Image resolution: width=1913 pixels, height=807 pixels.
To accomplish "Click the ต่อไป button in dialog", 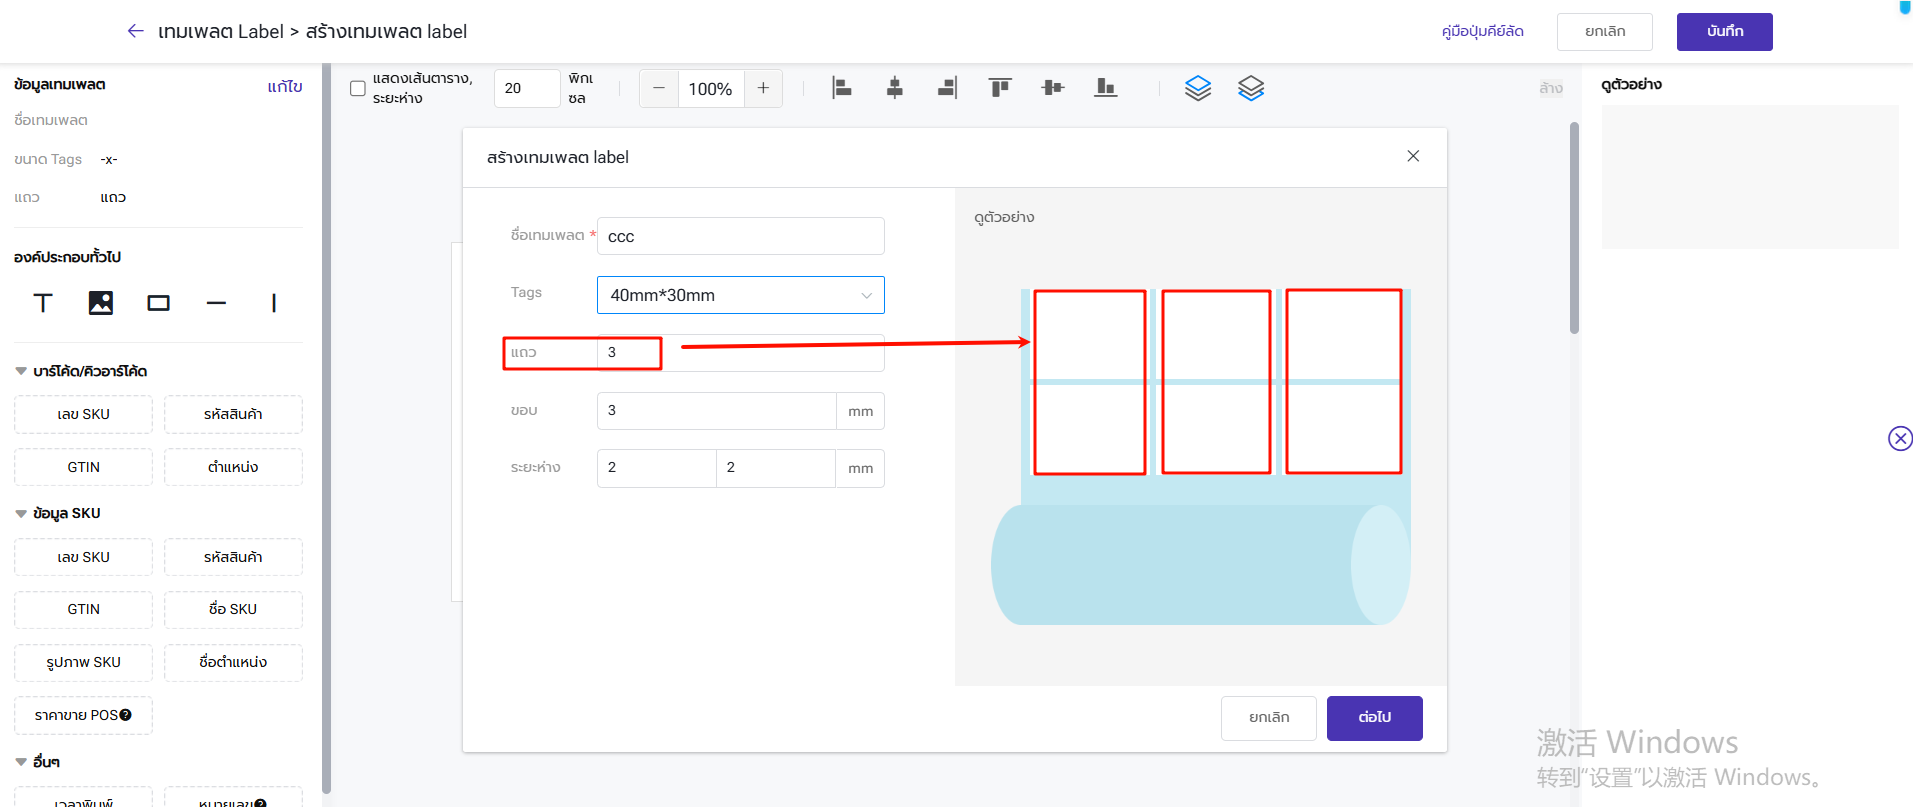I will click(1374, 718).
